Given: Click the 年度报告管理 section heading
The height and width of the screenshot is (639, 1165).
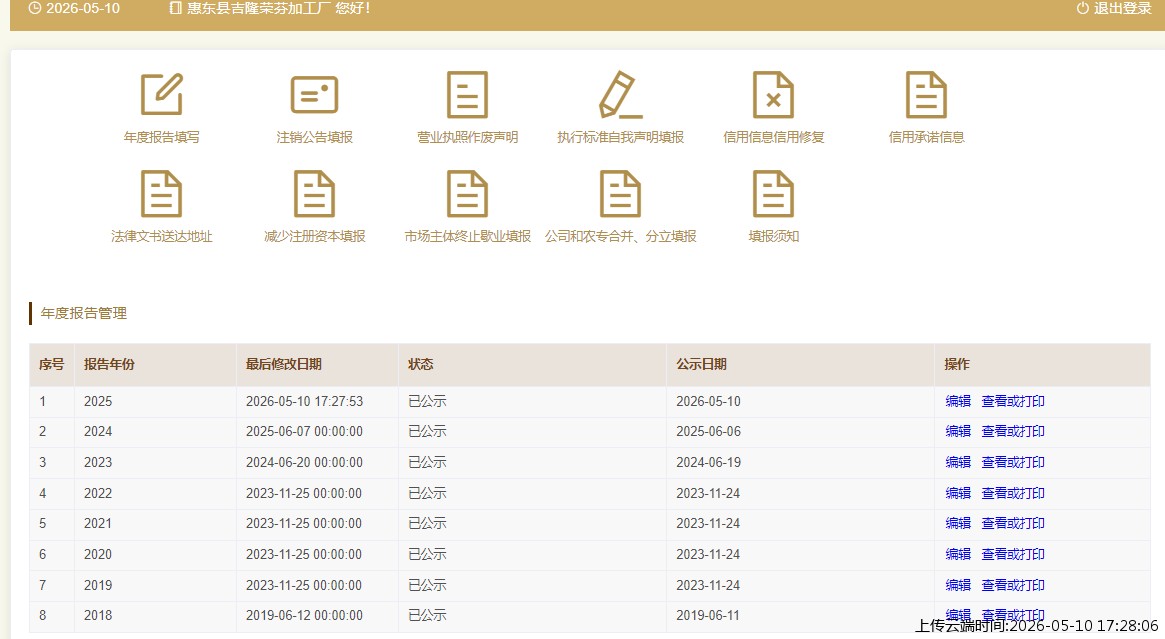Looking at the screenshot, I should pyautogui.click(x=83, y=314).
